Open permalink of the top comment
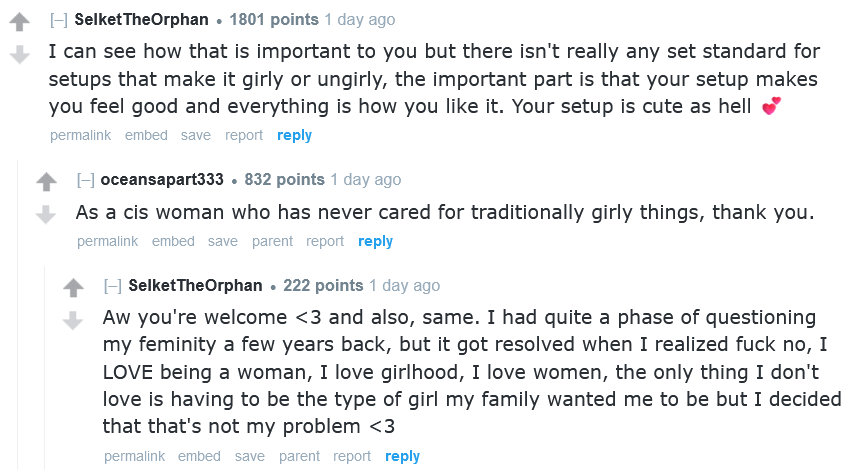The image size is (852, 470). tap(80, 135)
